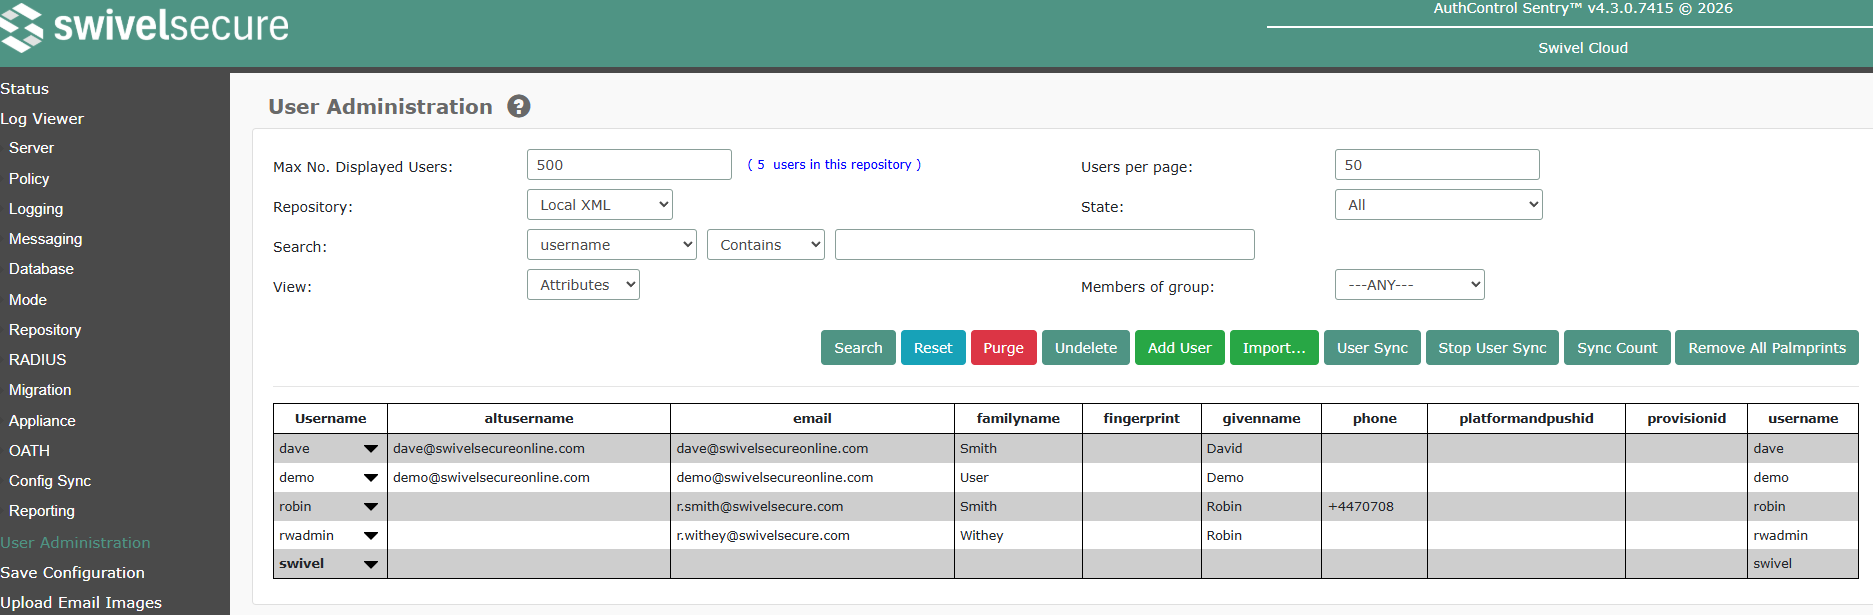The width and height of the screenshot is (1873, 615).
Task: Click the red Purge button
Action: (x=1003, y=348)
